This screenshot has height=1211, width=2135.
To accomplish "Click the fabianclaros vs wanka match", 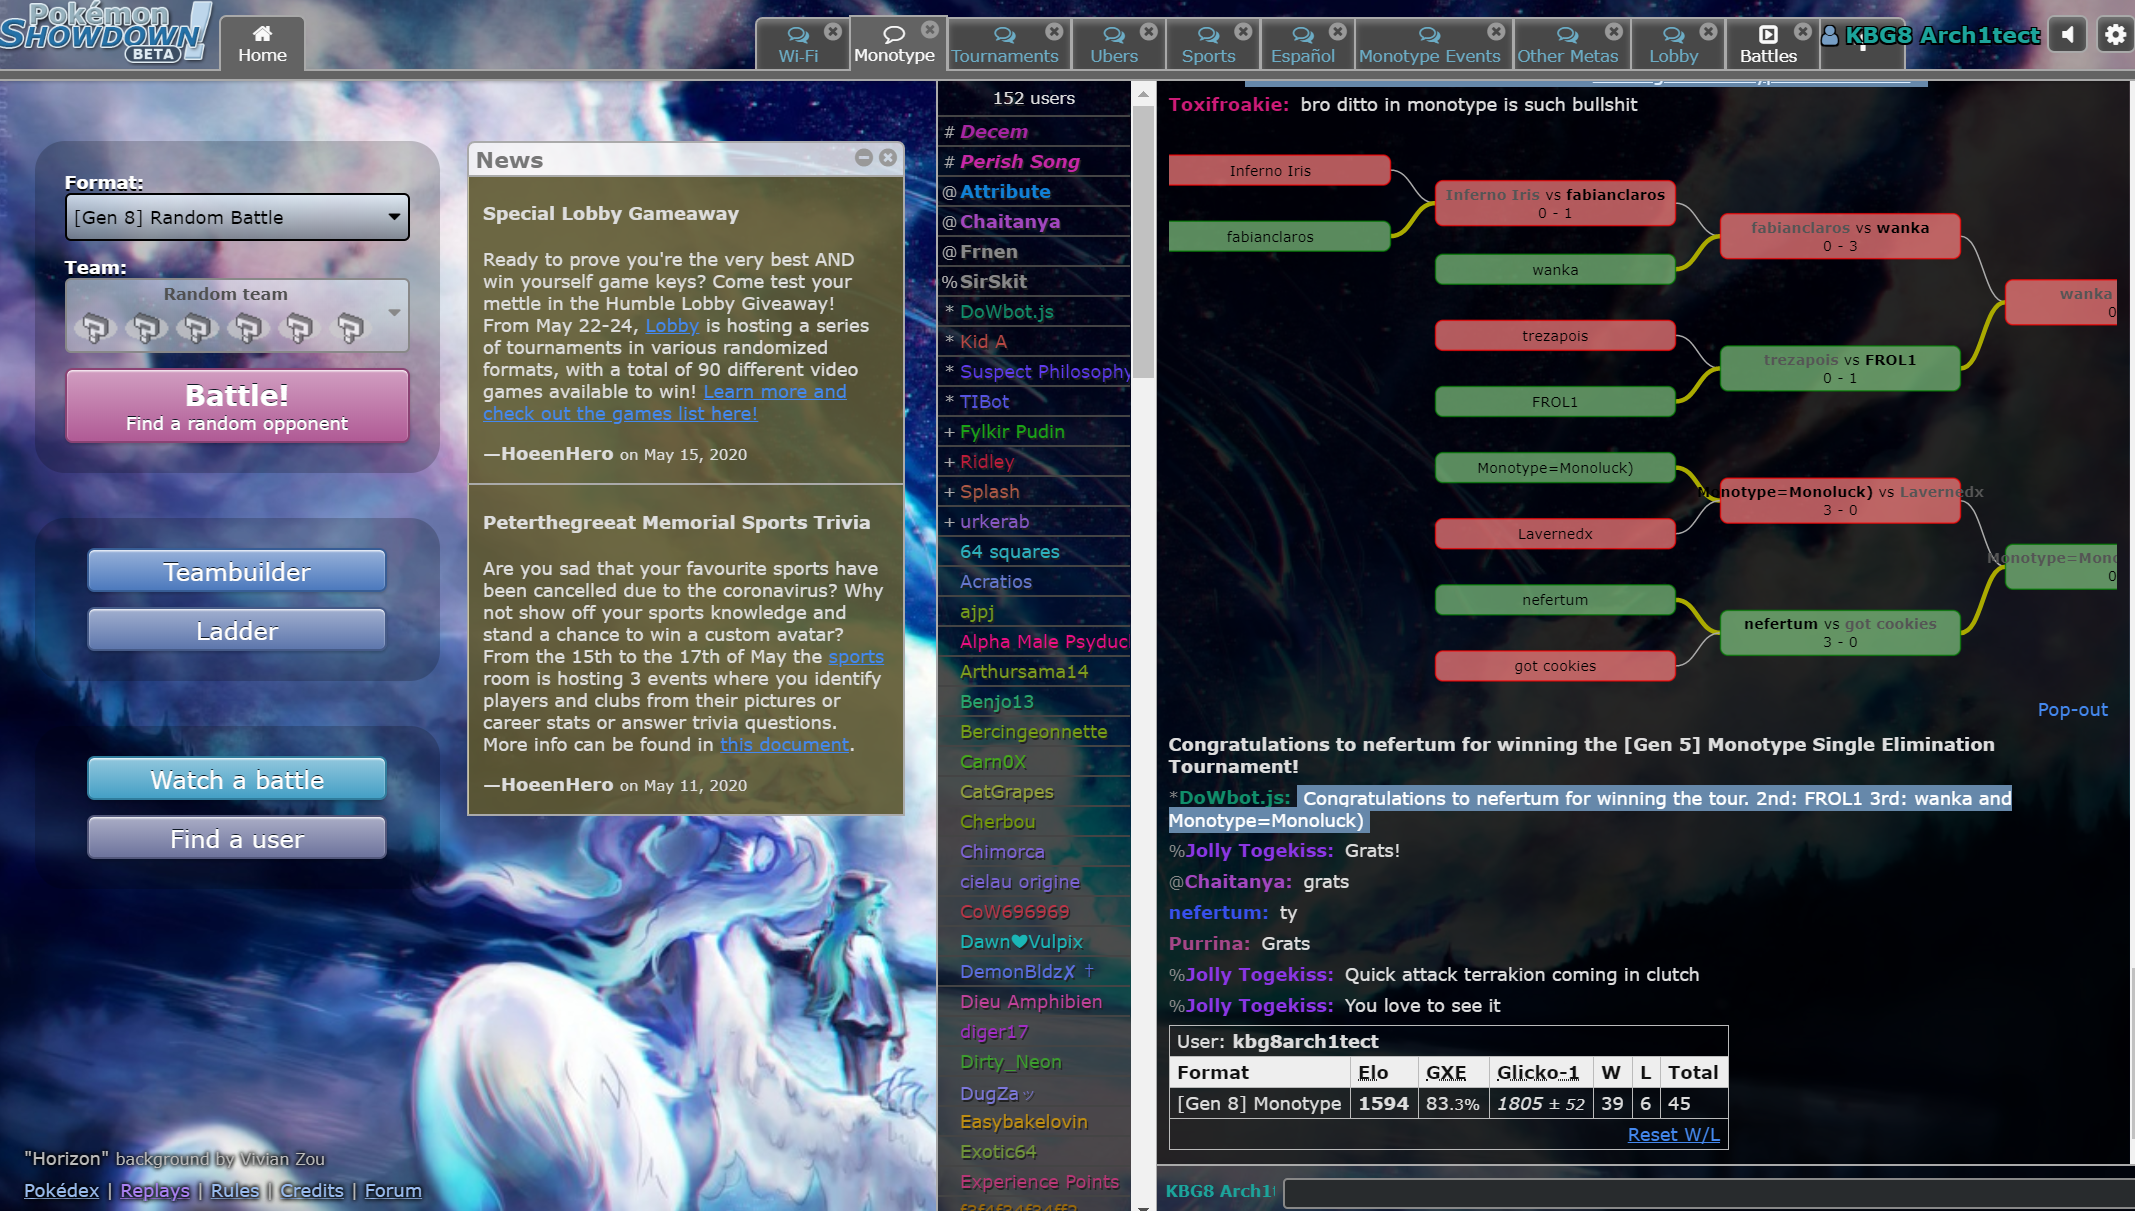I will 1840,236.
